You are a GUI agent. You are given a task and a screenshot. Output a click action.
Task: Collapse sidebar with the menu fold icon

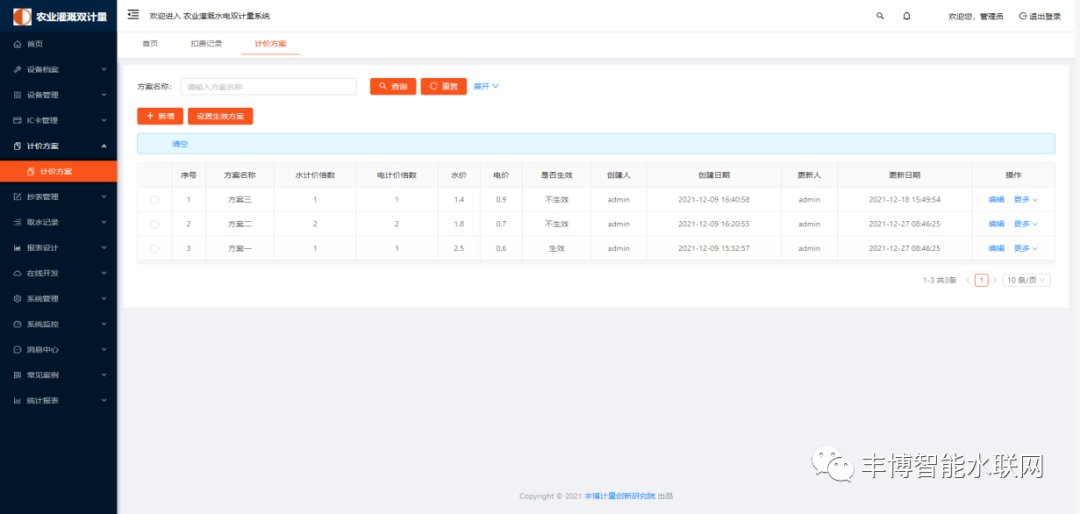pos(133,15)
